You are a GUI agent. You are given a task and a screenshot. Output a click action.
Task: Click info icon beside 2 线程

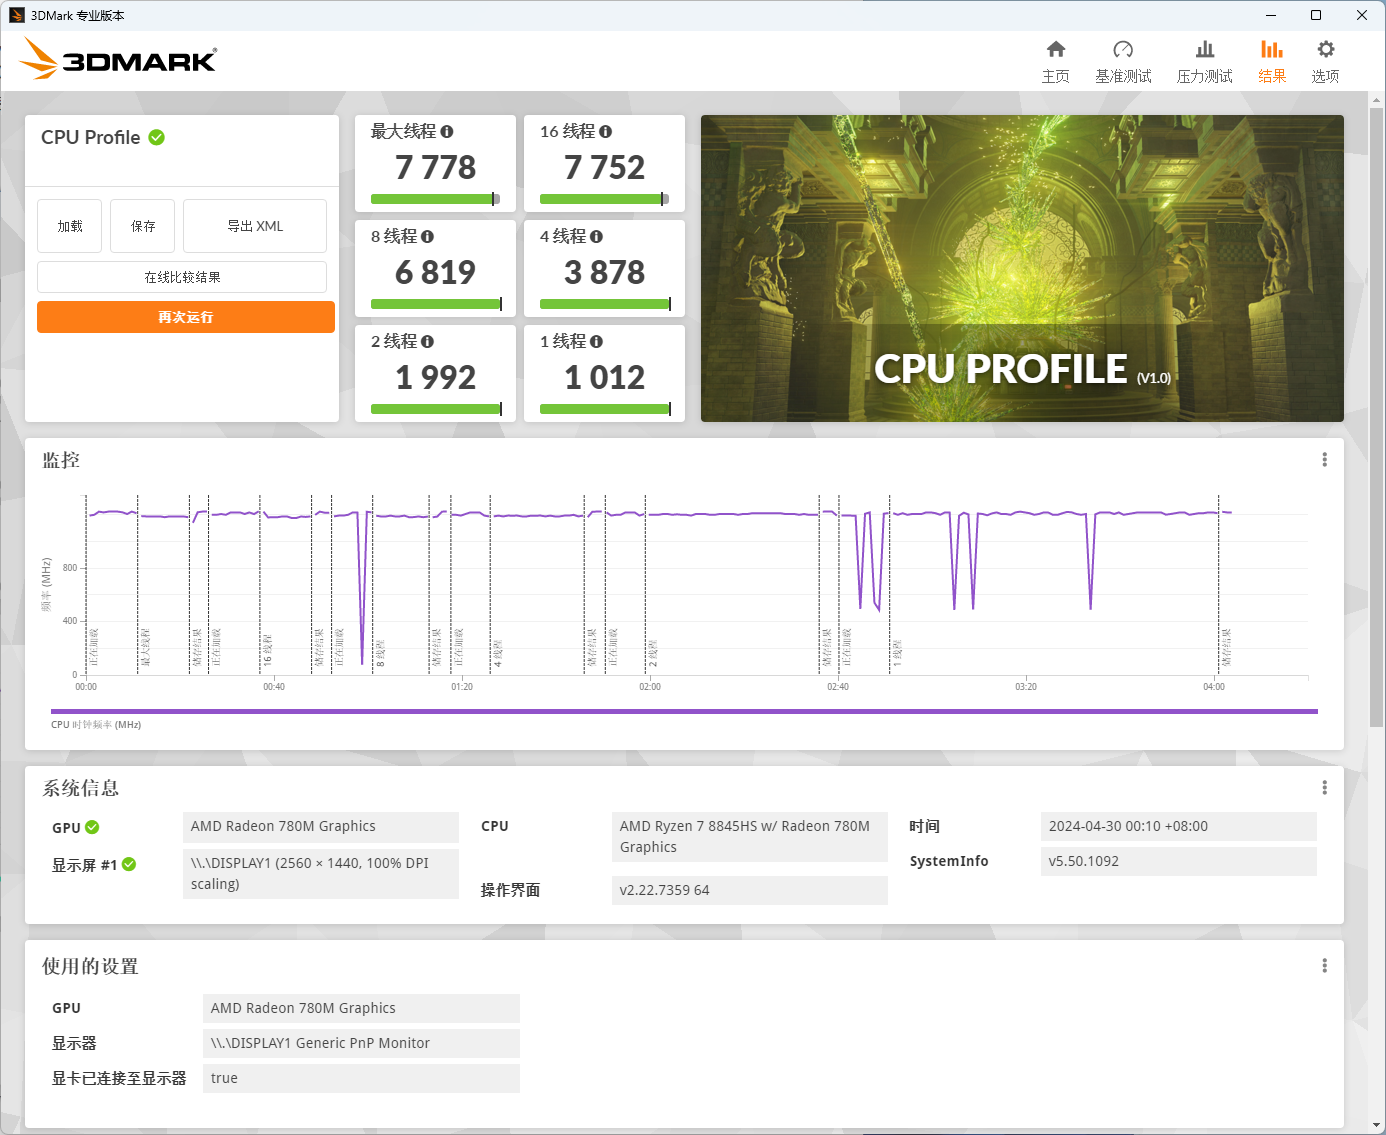tap(427, 341)
